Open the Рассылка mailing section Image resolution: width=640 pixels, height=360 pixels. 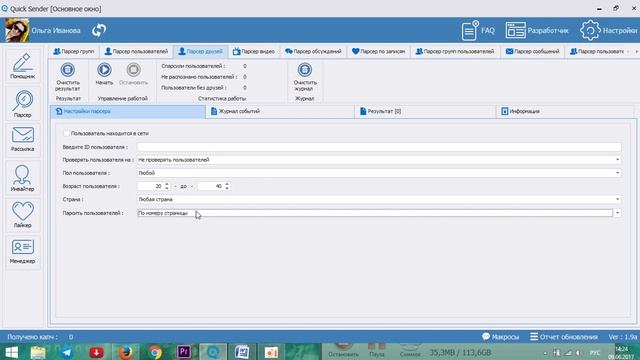[x=22, y=139]
